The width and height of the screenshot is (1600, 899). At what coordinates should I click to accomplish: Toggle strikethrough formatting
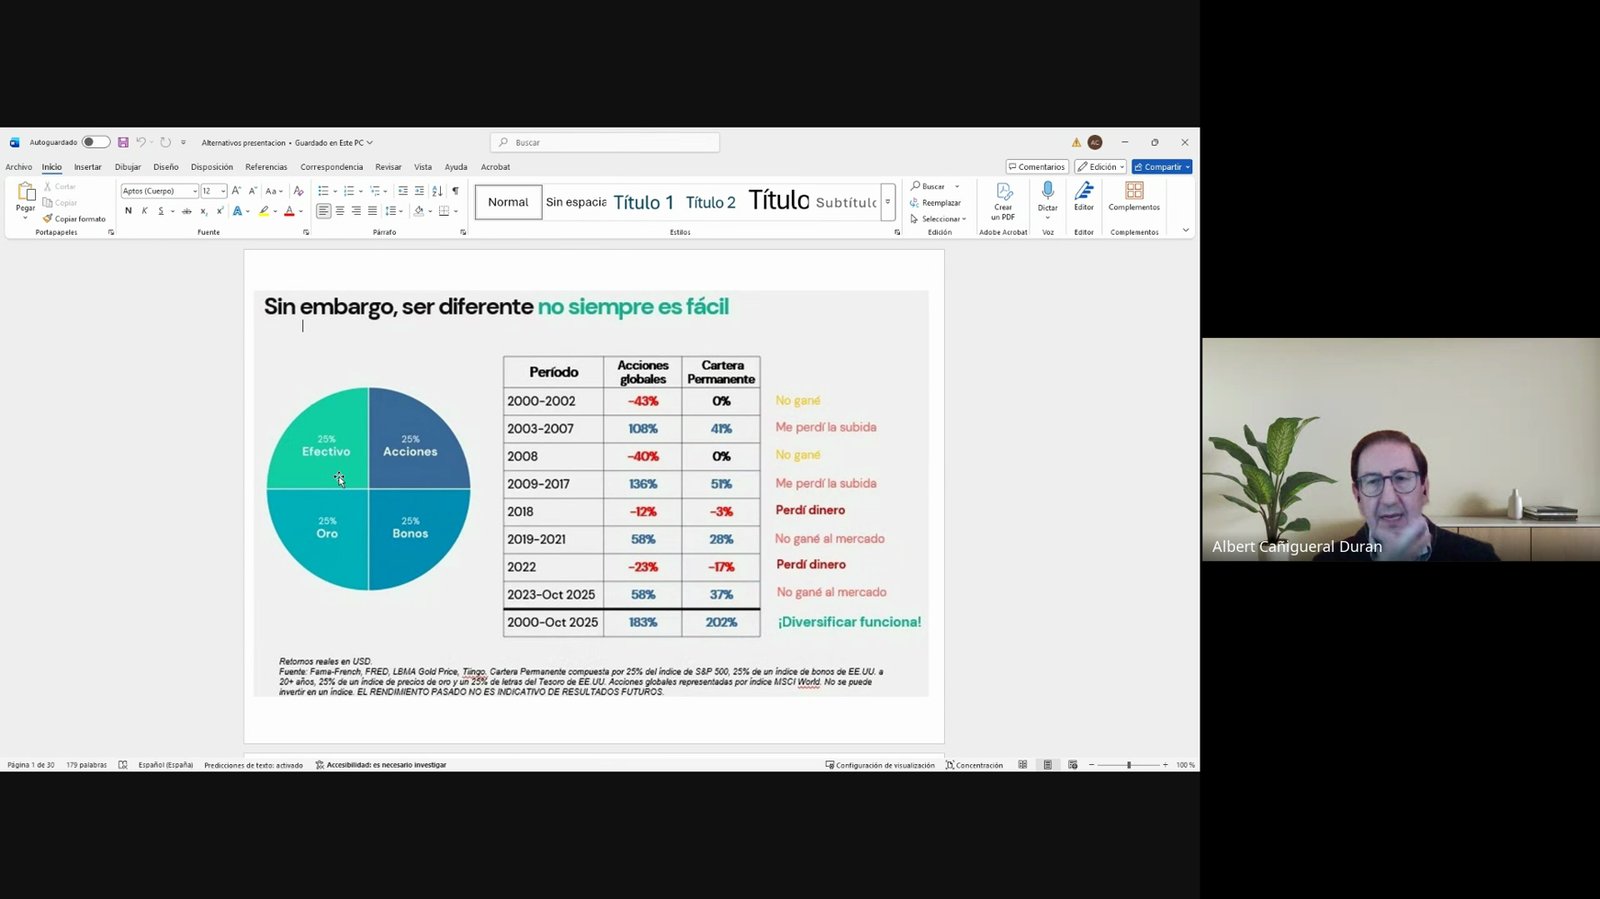[186, 211]
